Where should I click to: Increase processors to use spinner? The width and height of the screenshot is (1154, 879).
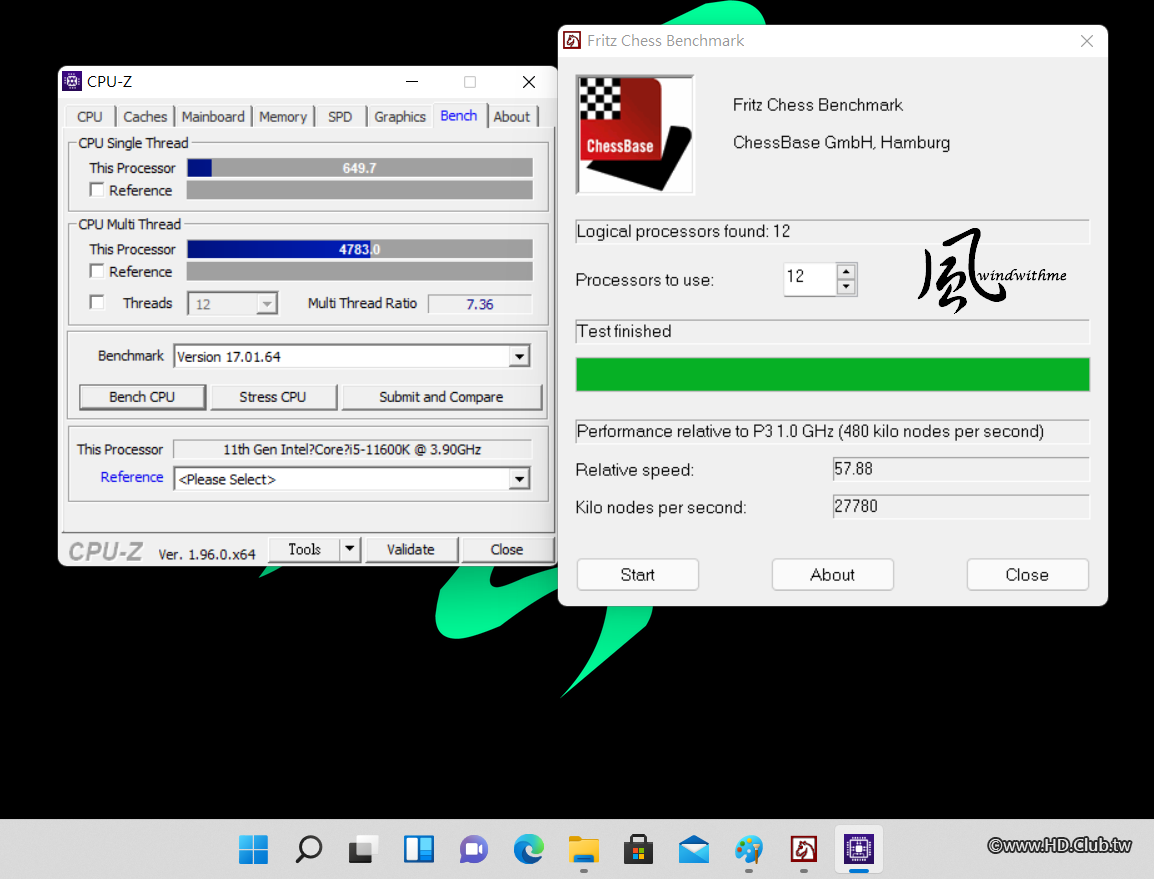pos(846,271)
